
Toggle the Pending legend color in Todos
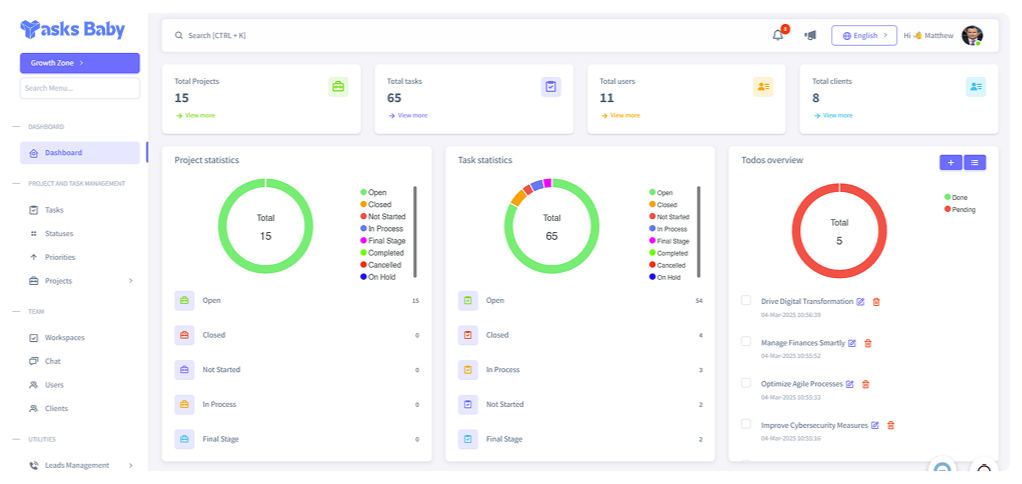pos(948,209)
